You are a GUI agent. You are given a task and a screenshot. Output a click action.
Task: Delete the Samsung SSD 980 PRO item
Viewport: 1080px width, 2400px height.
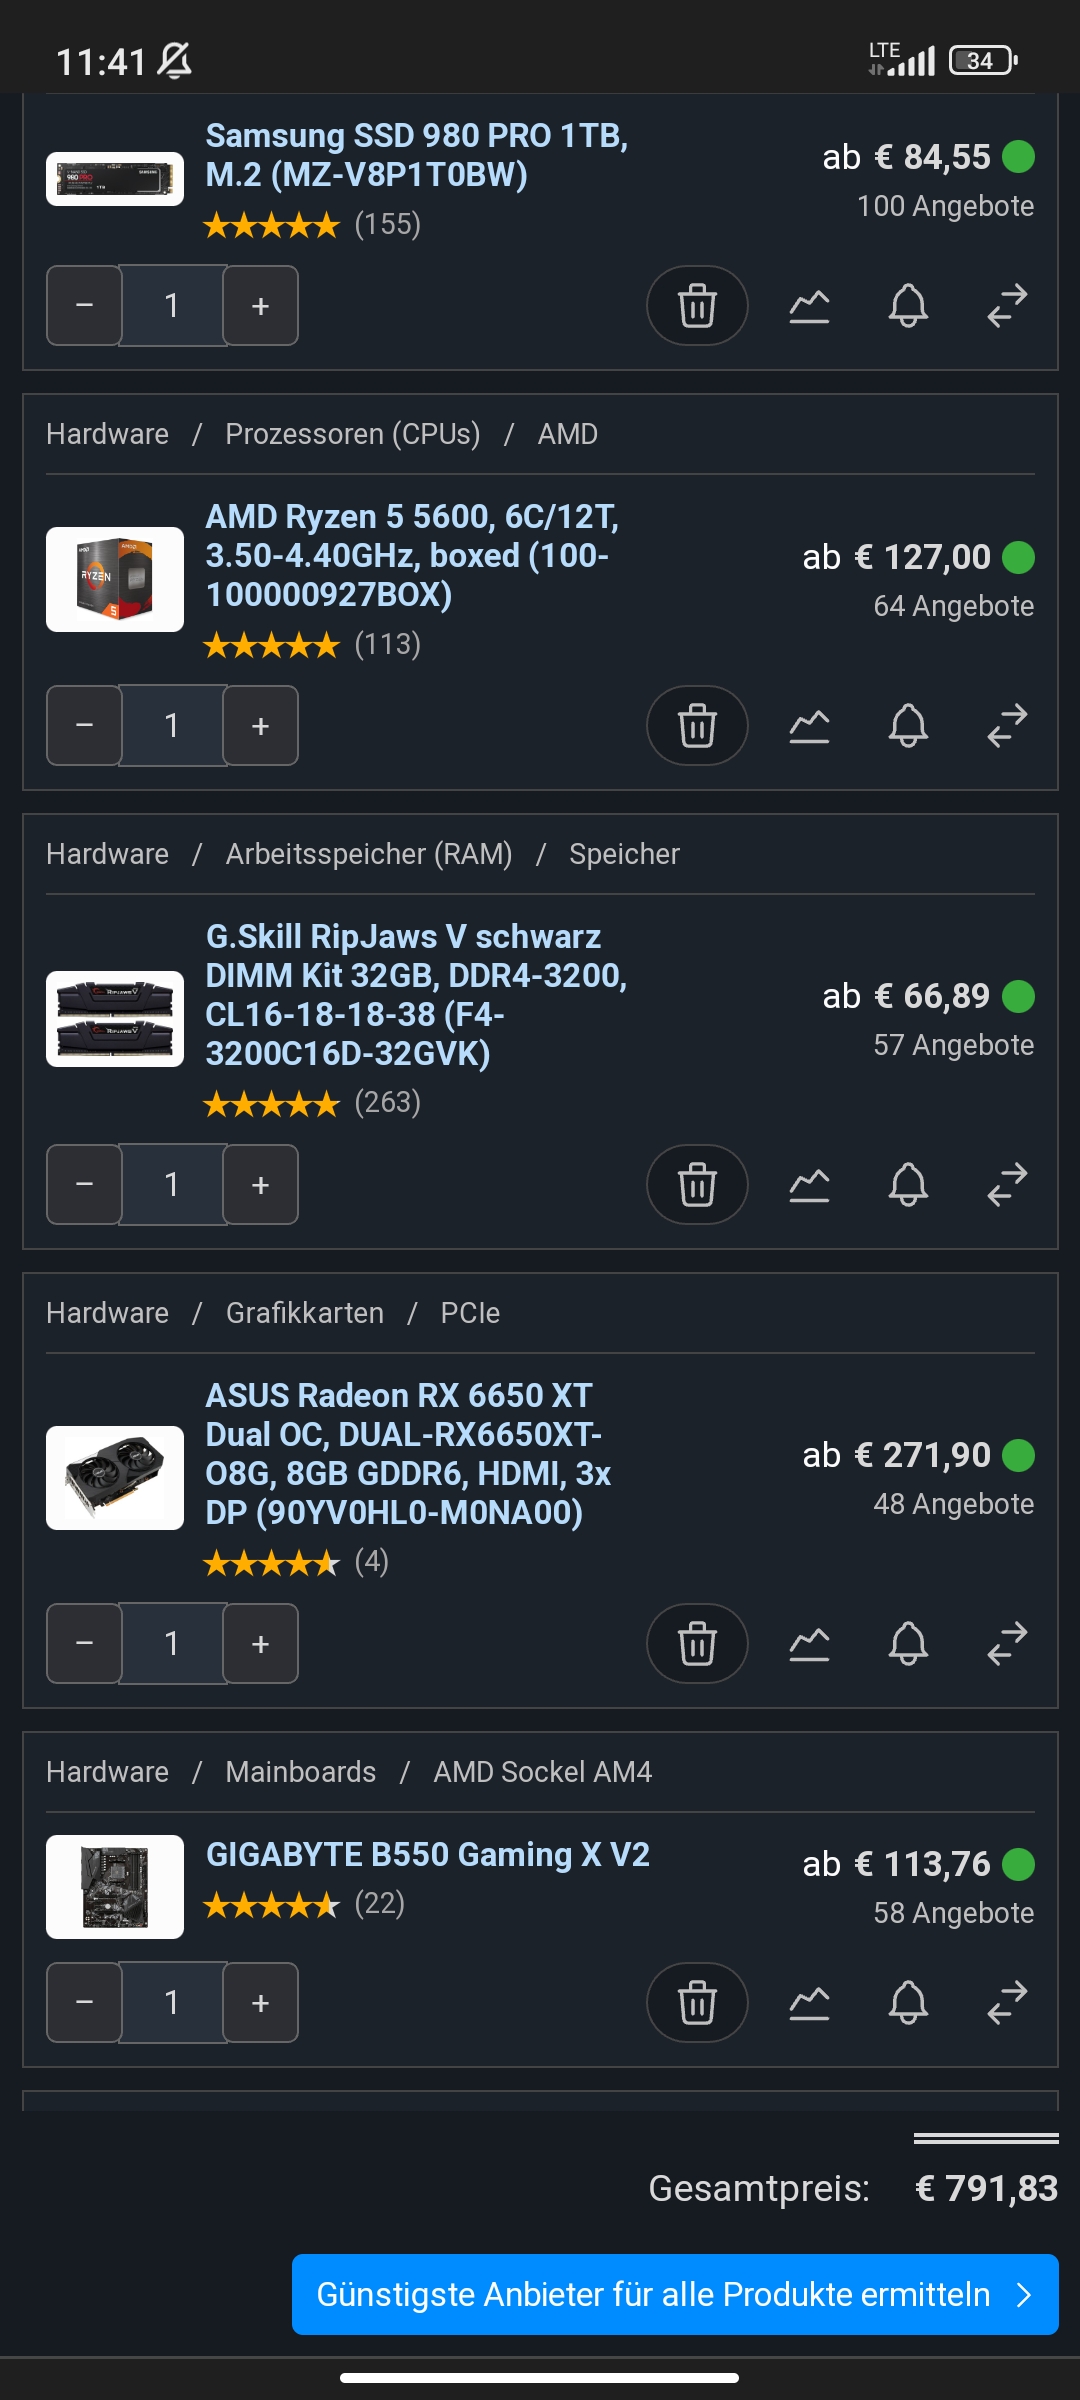697,305
